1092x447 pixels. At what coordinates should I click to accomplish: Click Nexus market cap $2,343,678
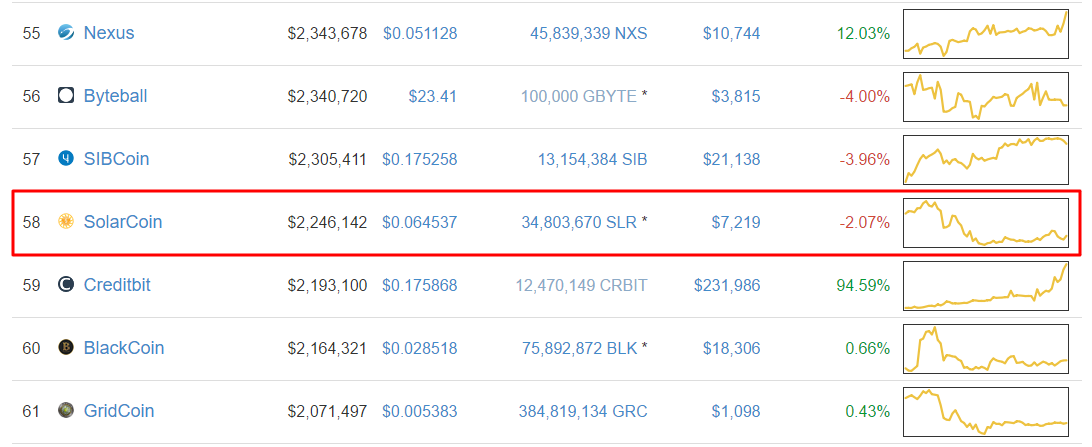pos(327,33)
